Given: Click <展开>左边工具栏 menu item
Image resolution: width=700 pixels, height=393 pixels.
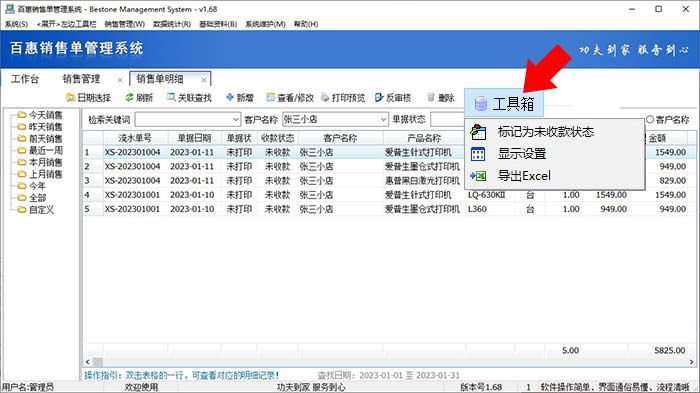Looking at the screenshot, I should coord(67,24).
